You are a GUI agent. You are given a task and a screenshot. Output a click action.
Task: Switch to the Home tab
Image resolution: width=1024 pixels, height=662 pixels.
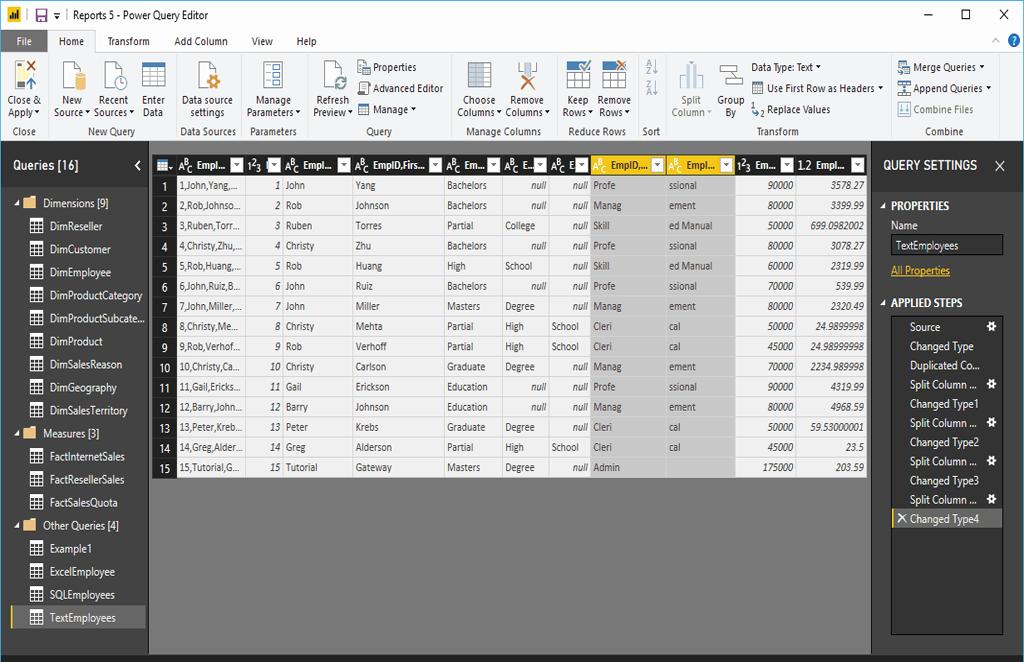point(71,41)
